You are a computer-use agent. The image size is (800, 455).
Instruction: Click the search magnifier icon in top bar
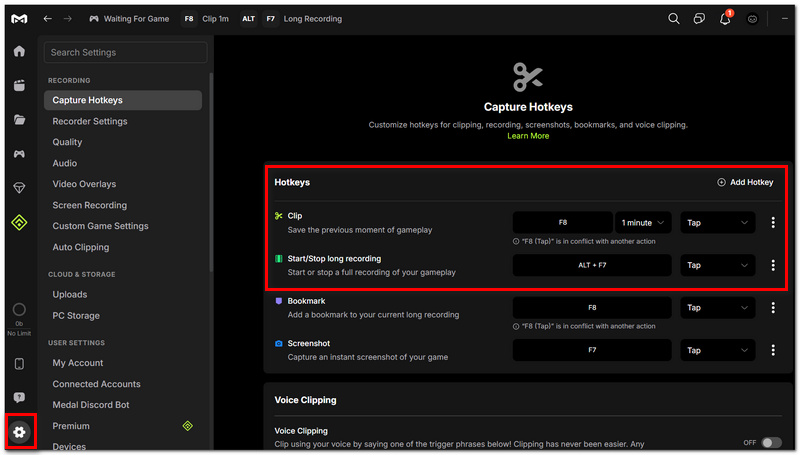673,19
